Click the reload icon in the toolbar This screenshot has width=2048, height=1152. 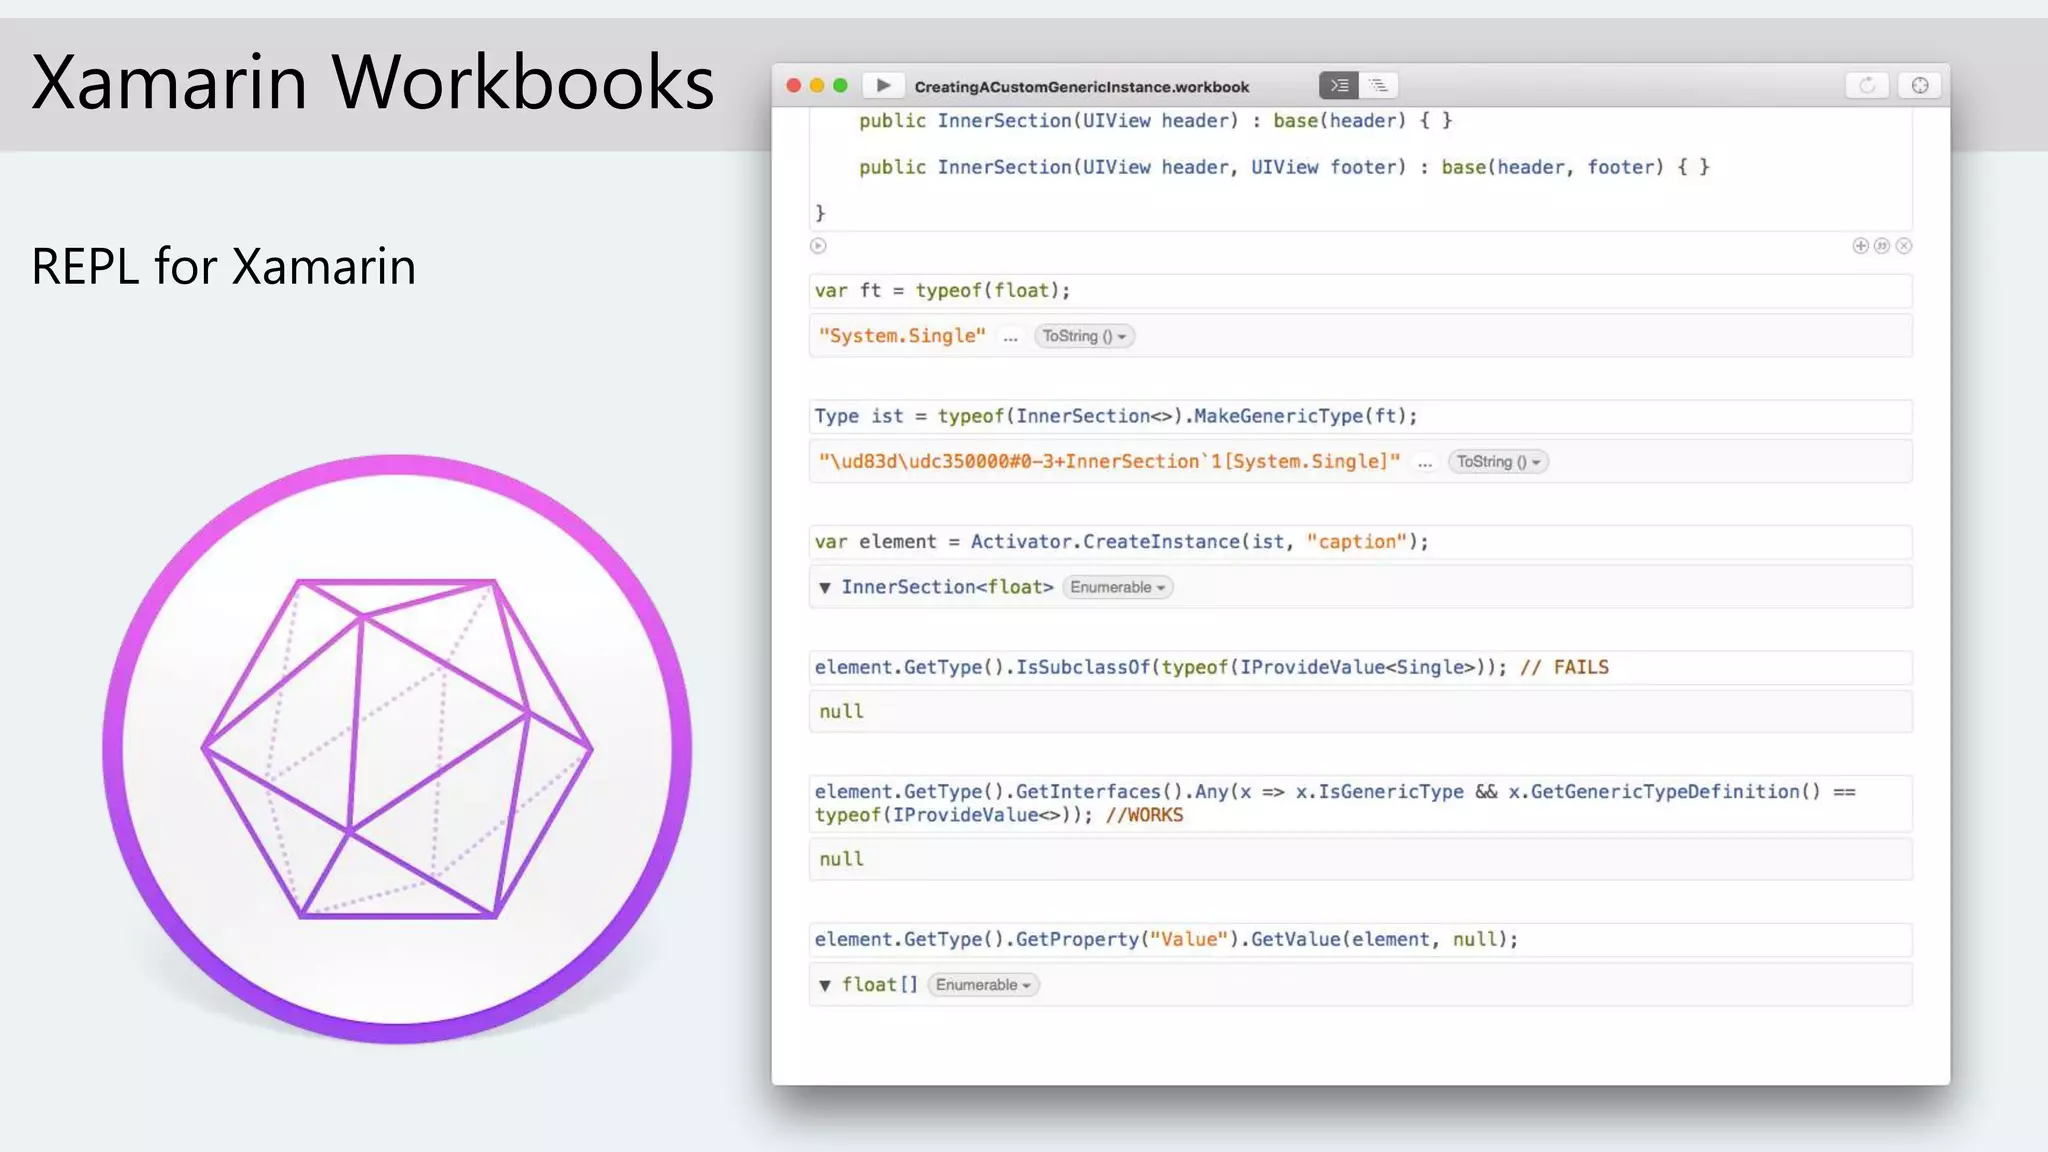[1867, 86]
